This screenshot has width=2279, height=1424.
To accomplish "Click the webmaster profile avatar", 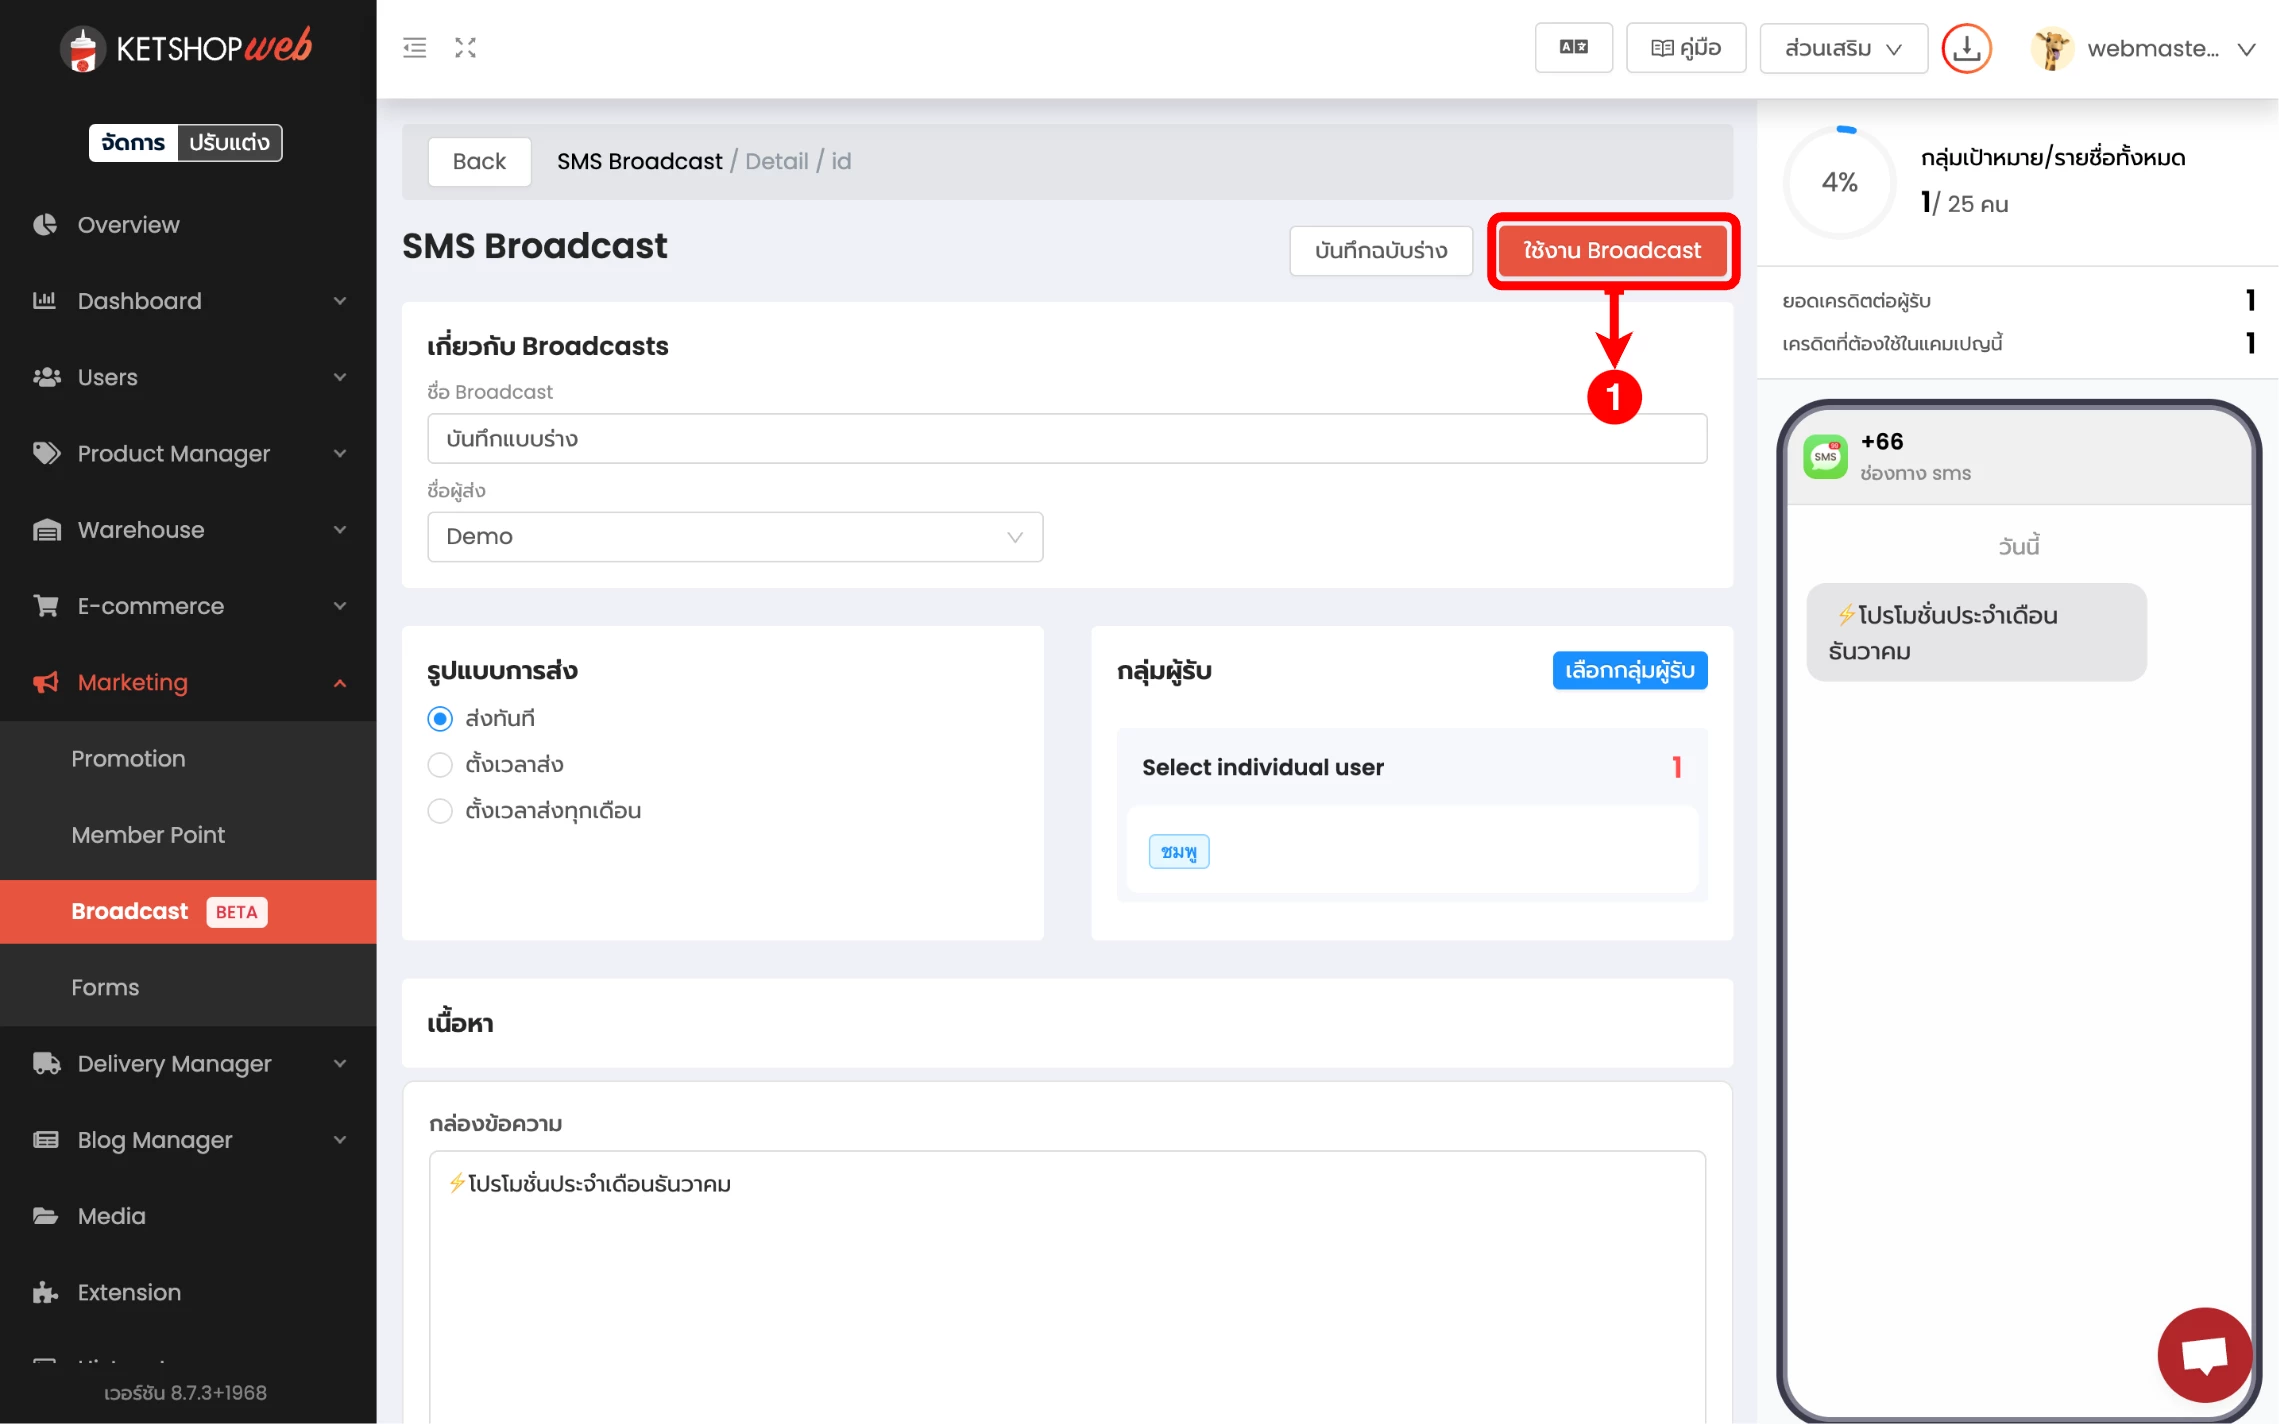I will (2051, 49).
